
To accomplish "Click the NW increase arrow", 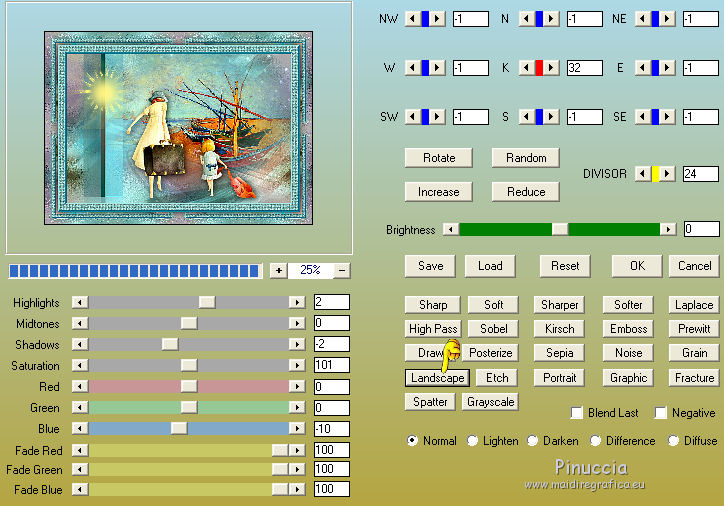I will click(x=438, y=19).
